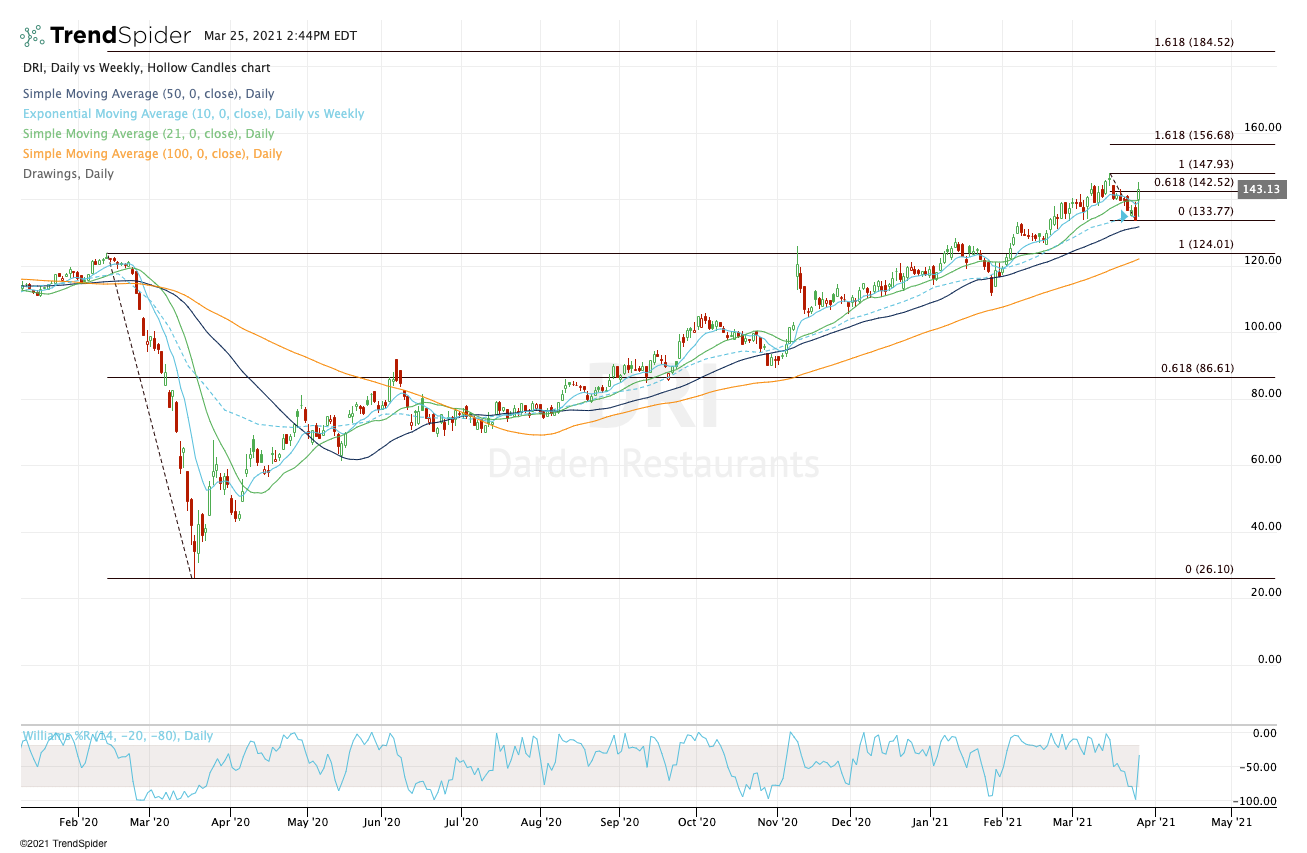
Task: Select the Simple Moving Average 100 legend entry
Action: tap(151, 154)
